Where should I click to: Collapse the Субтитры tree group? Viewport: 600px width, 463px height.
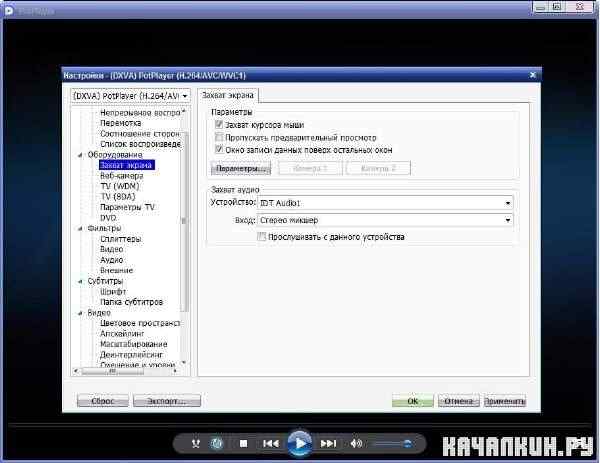point(80,281)
